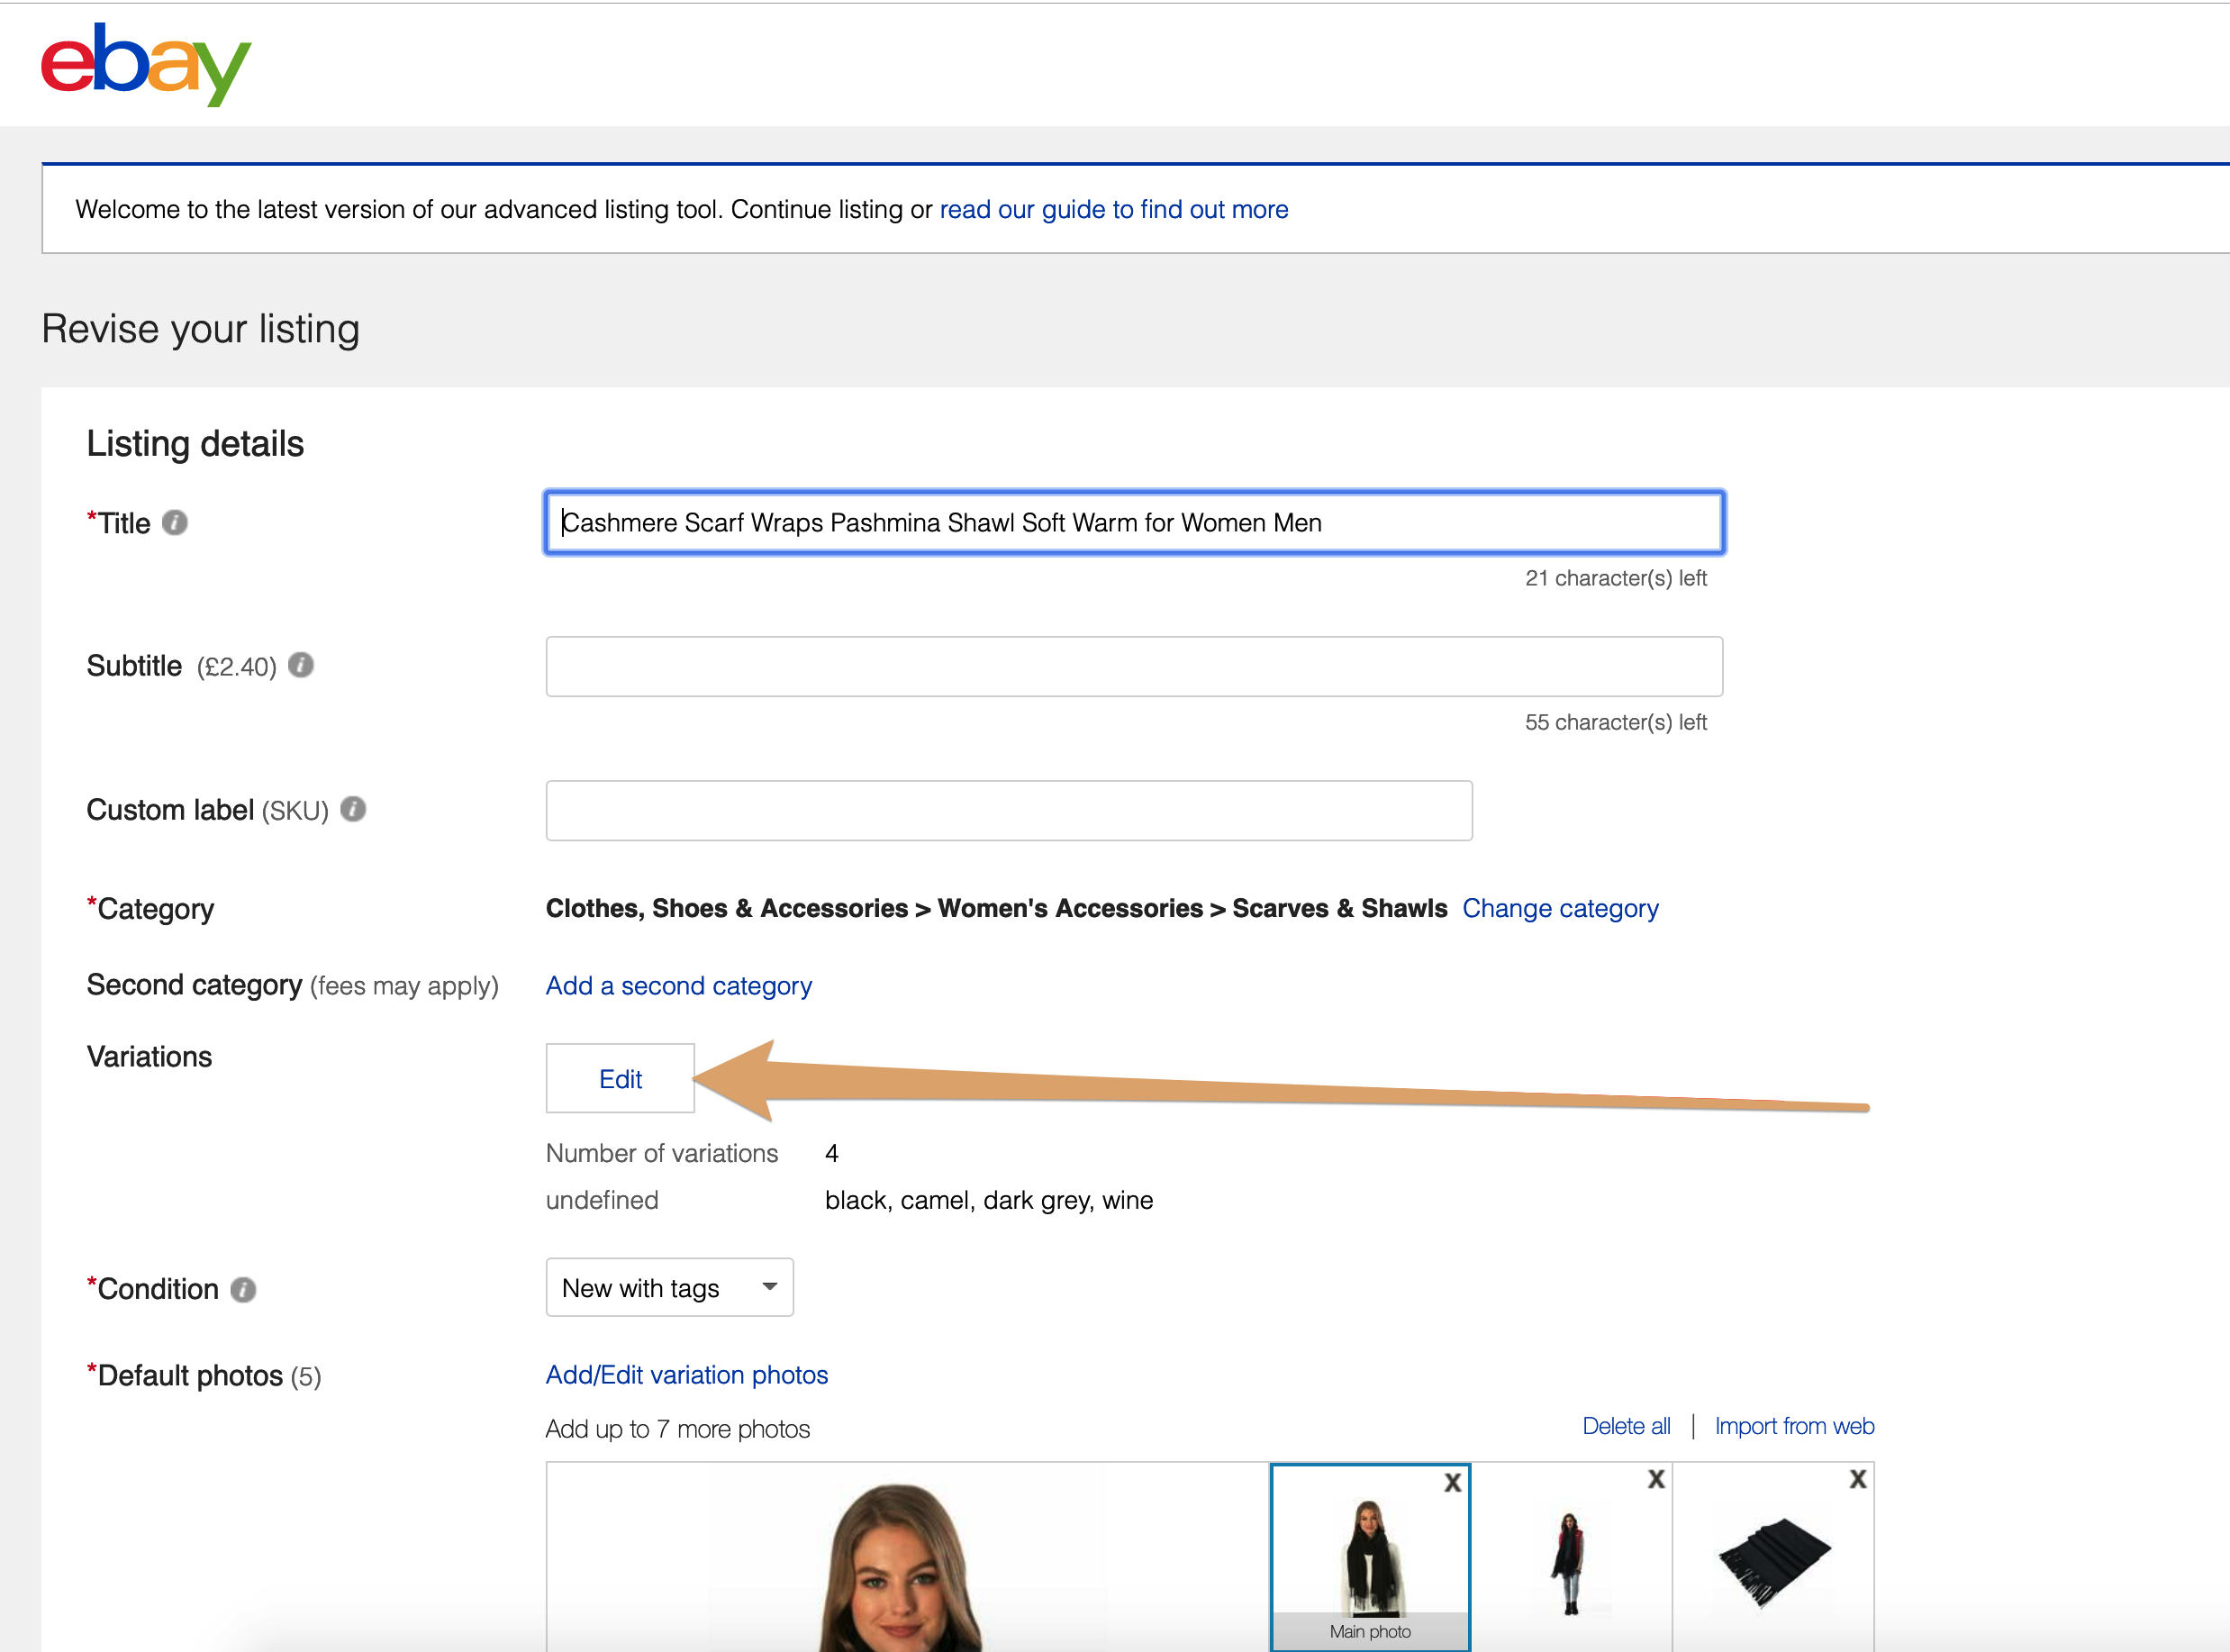Choose Import from web
2230x1652 pixels.
(1794, 1425)
